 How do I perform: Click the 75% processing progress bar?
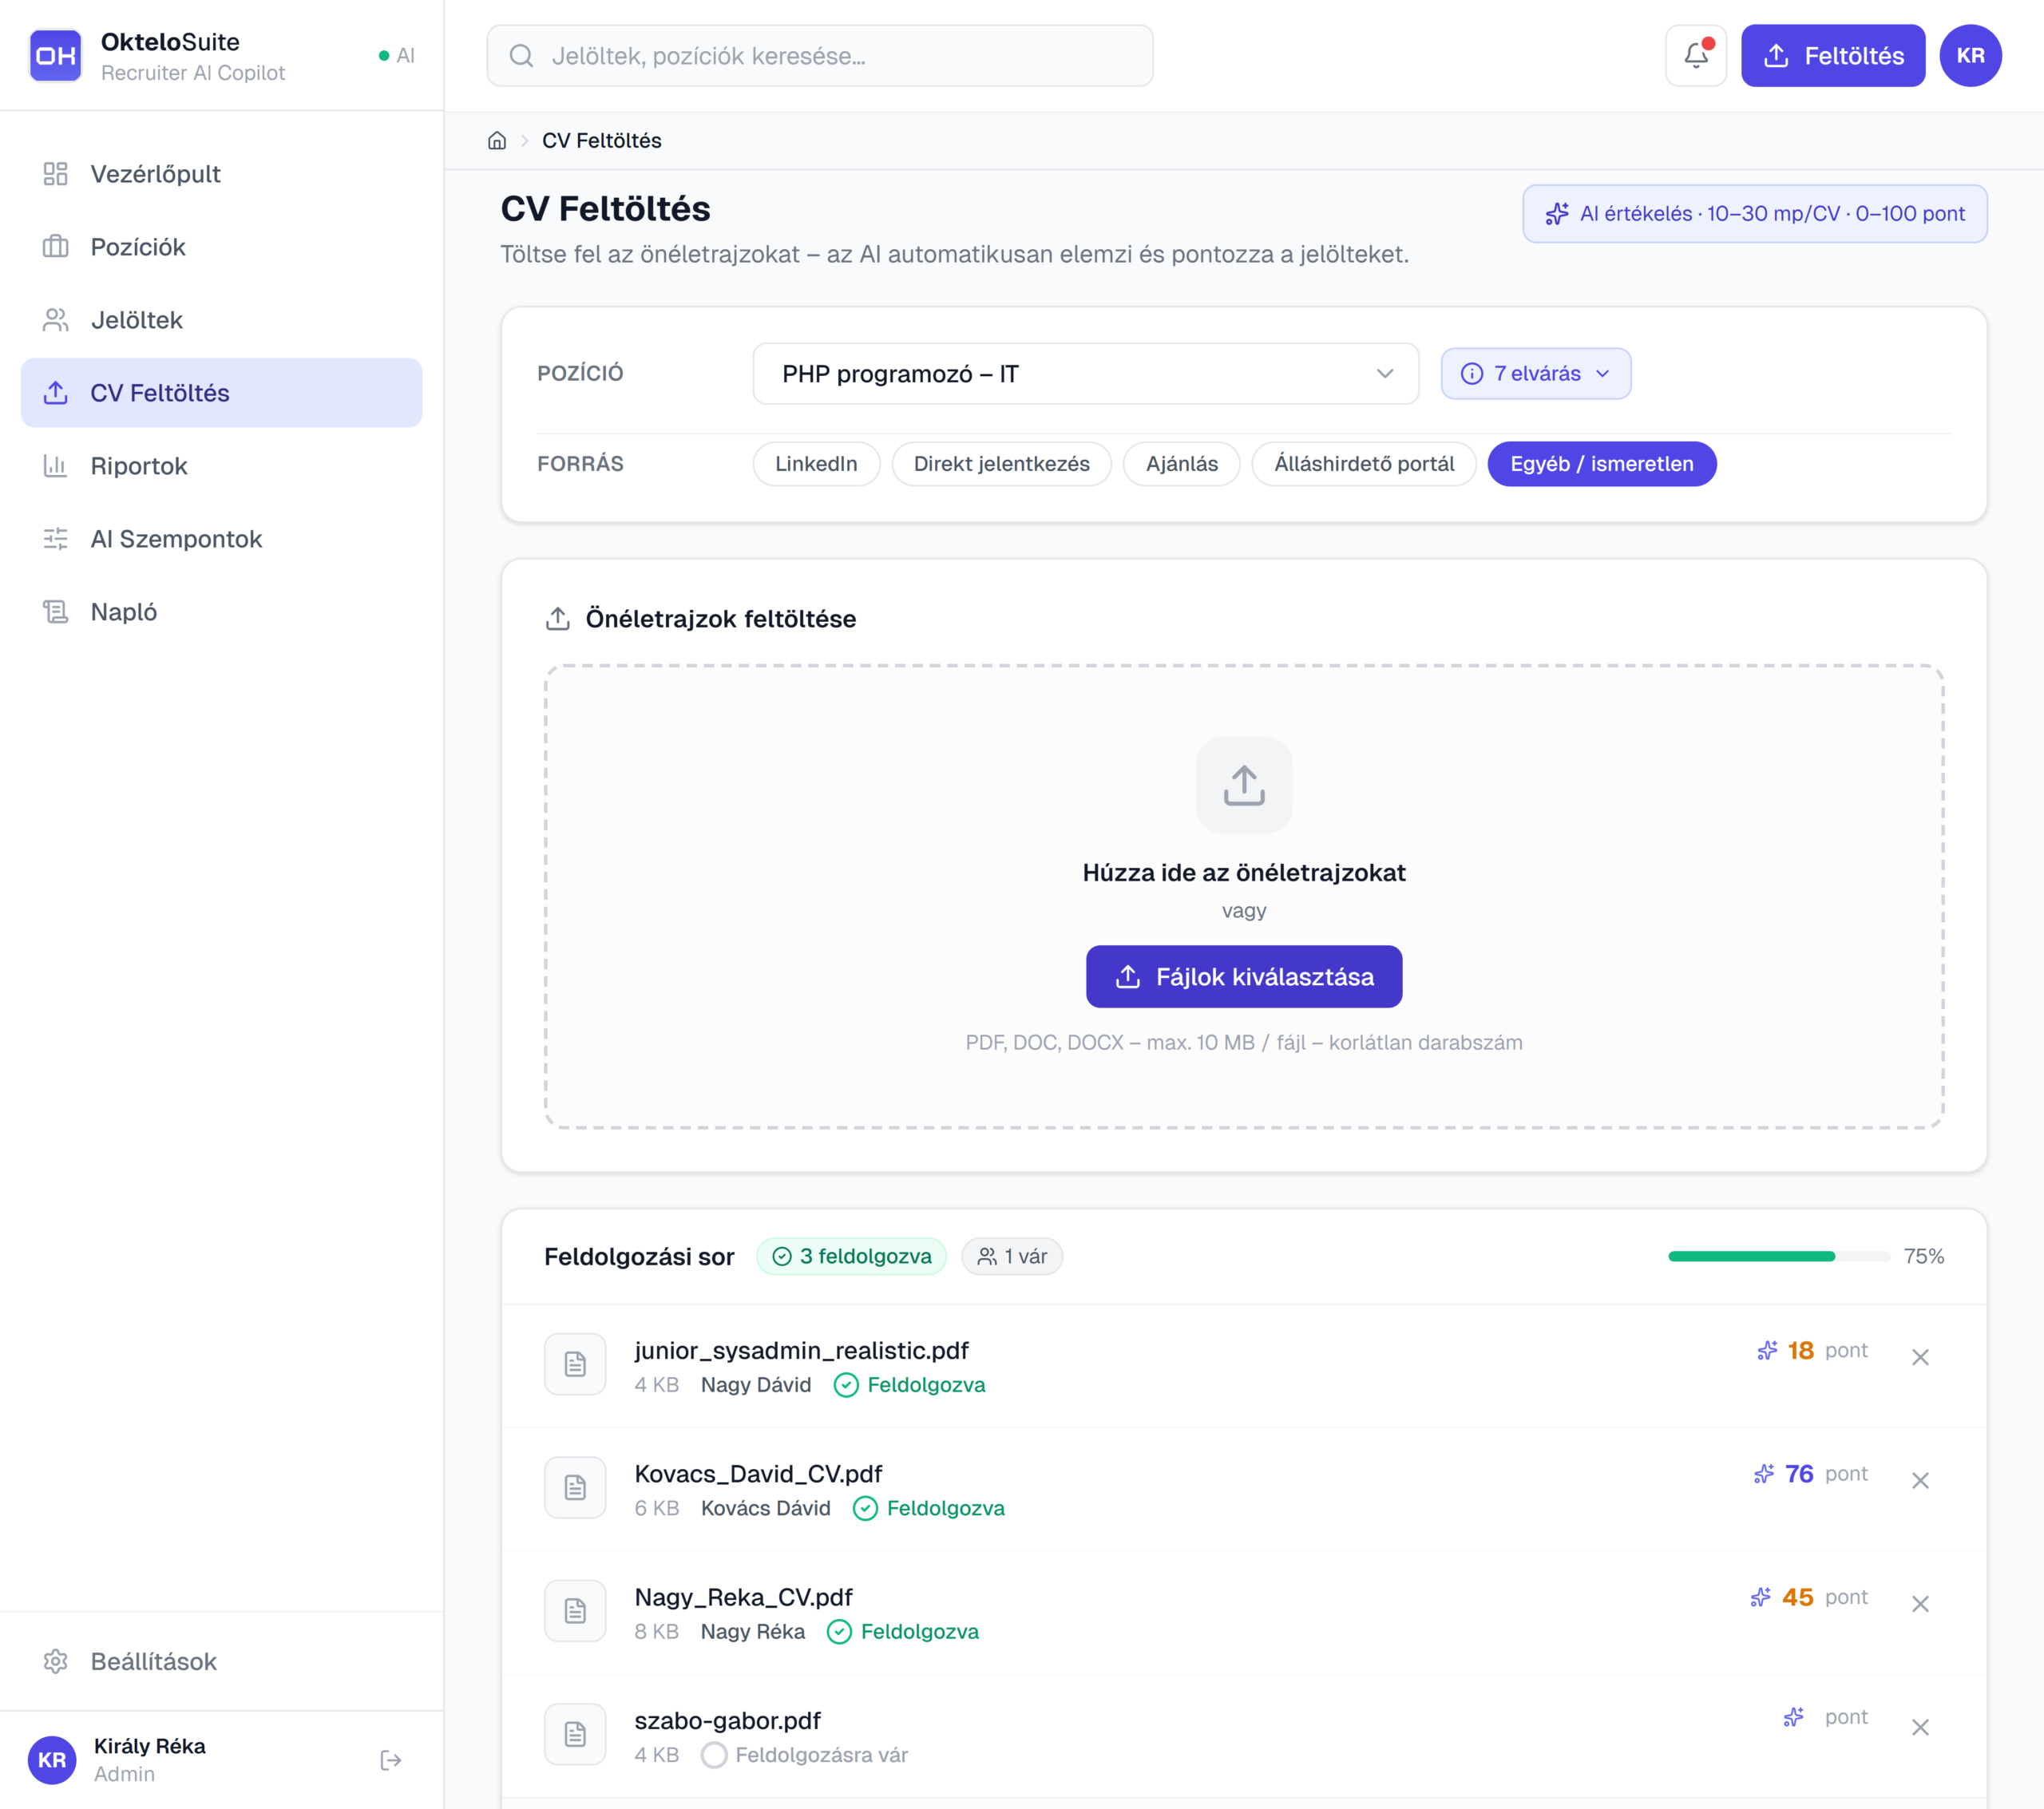tap(1778, 1256)
